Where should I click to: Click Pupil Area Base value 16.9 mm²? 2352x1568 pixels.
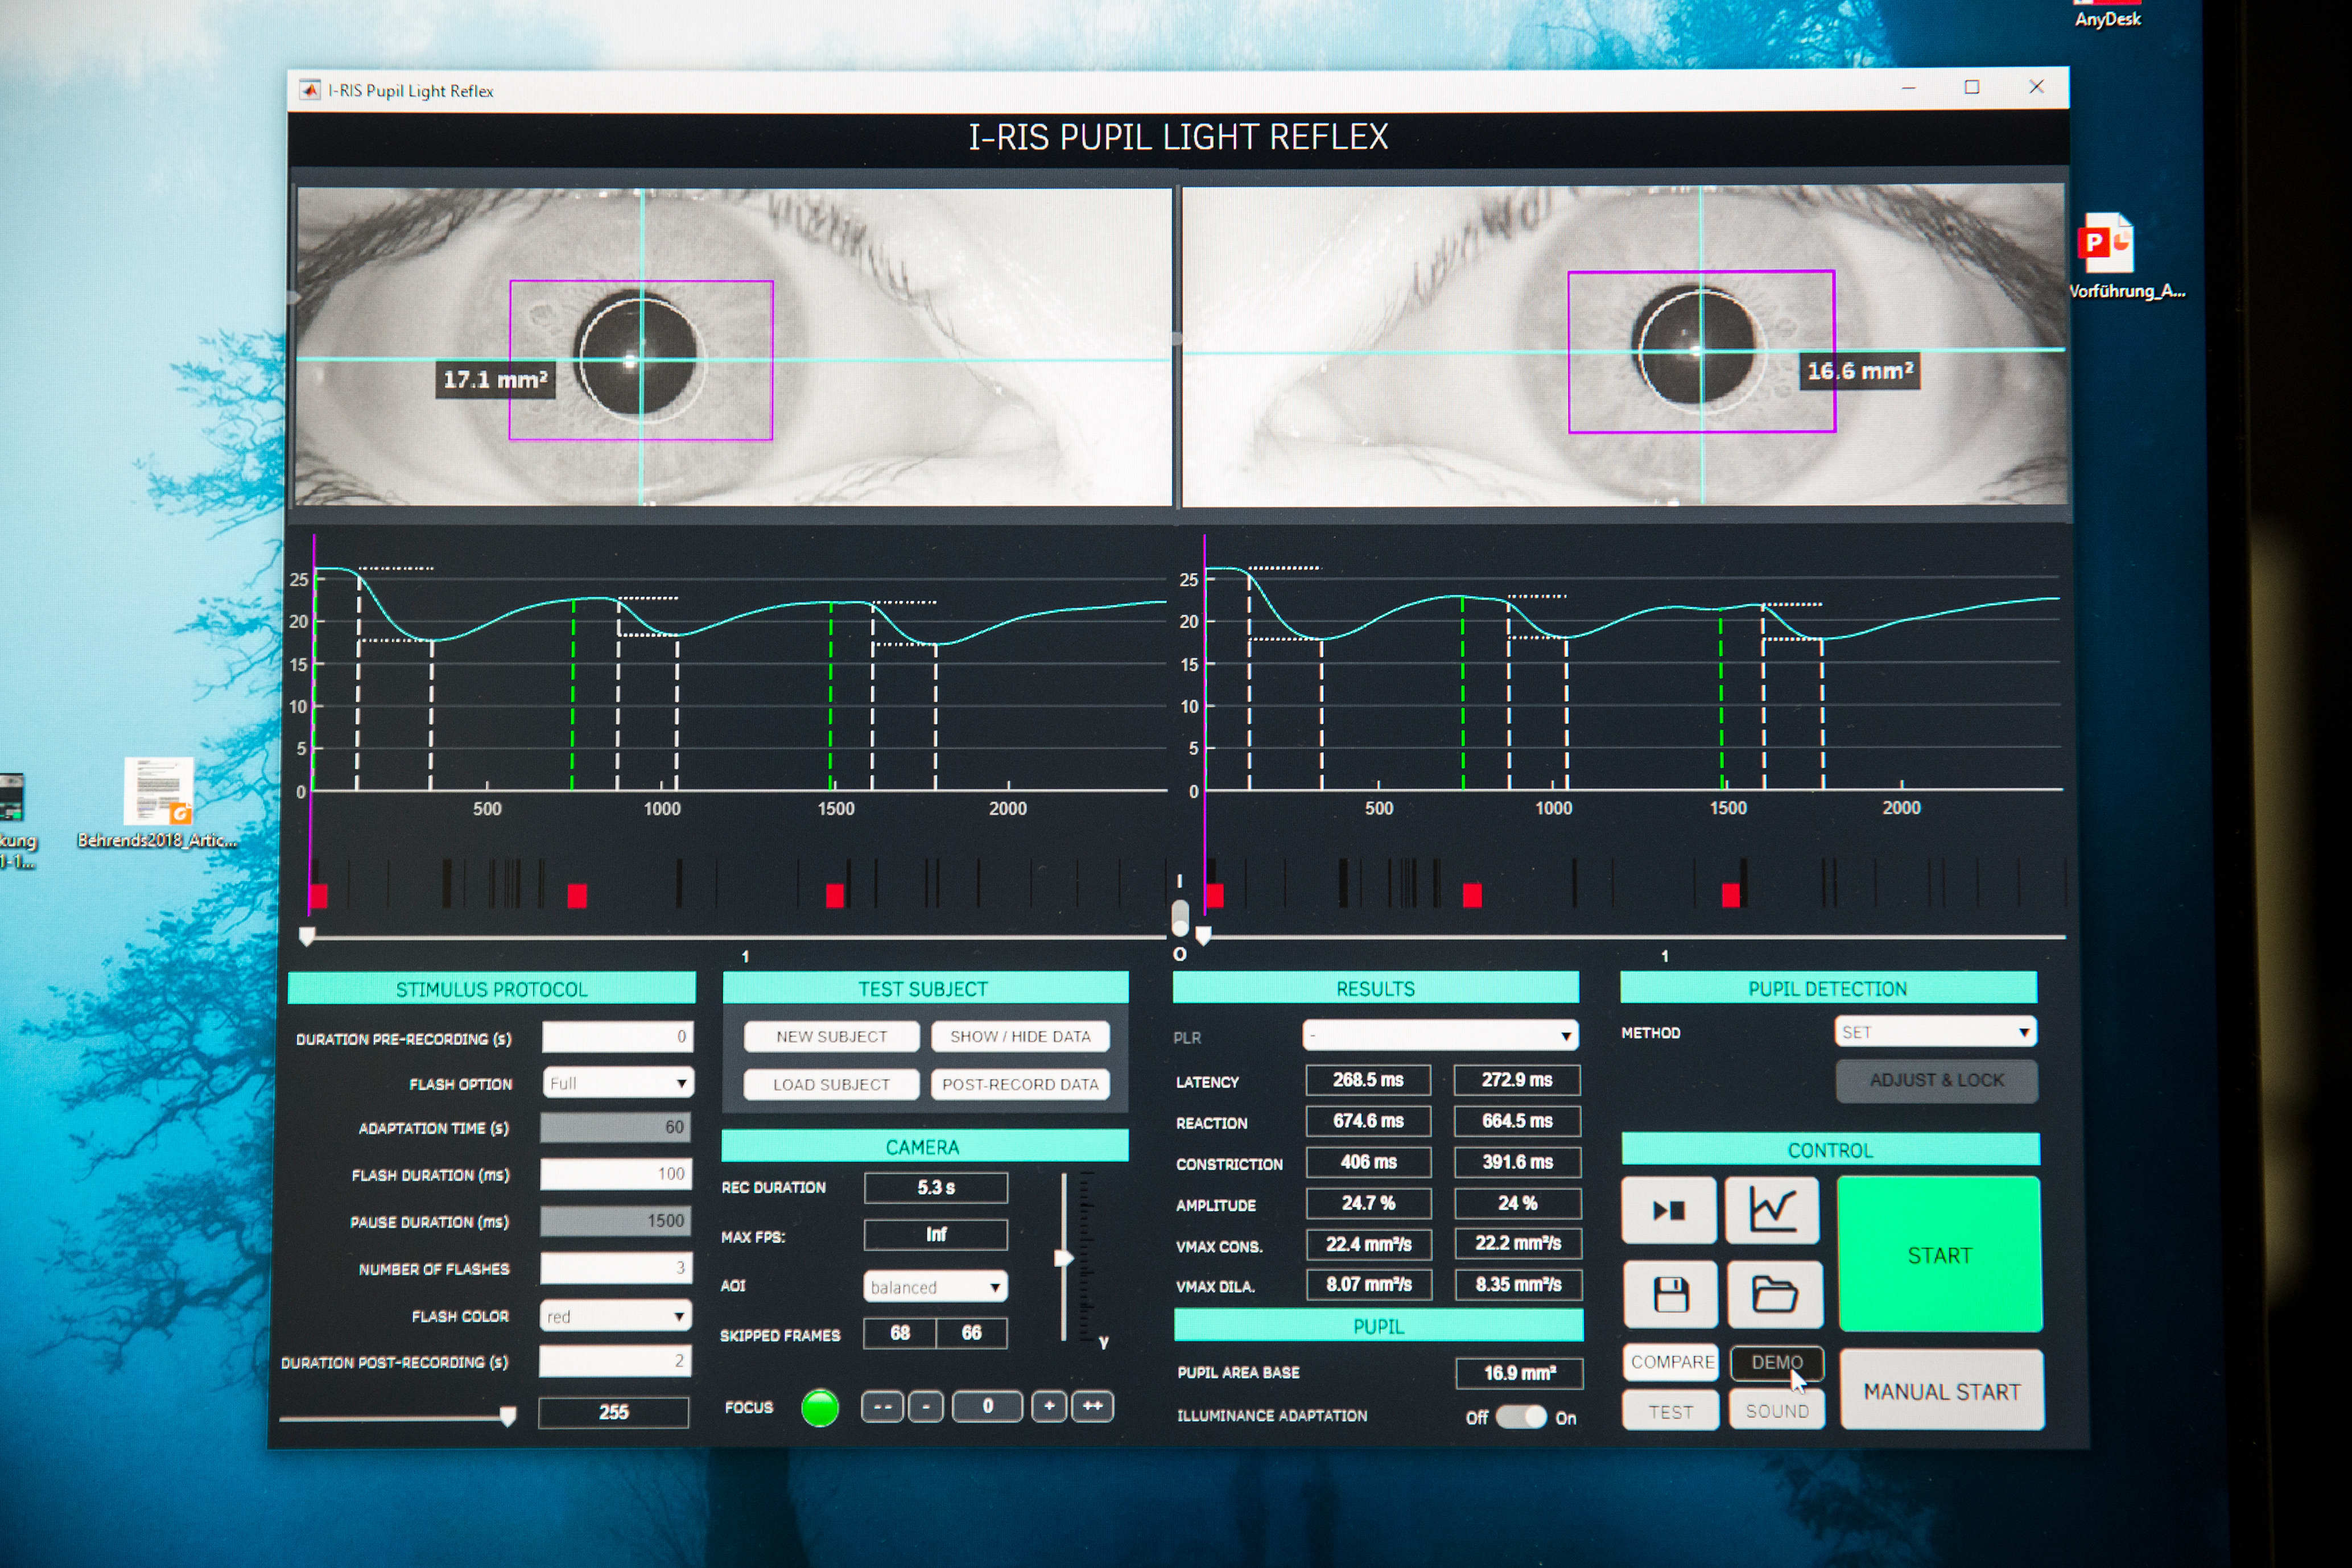tap(1519, 1373)
